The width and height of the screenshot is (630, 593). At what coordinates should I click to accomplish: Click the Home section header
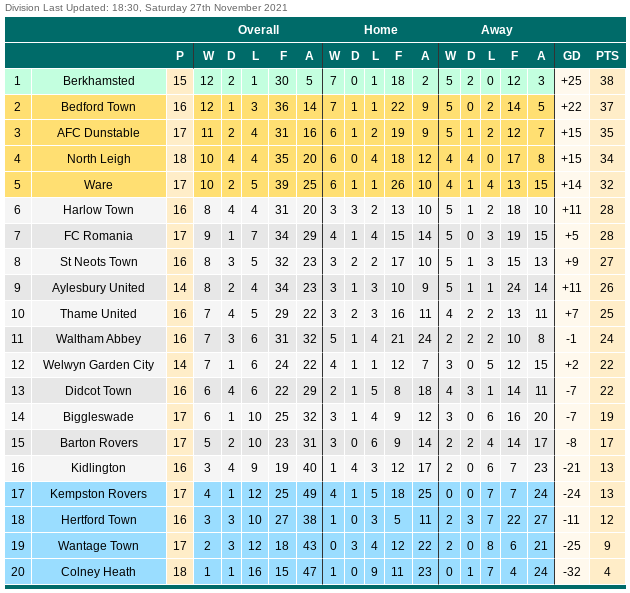[380, 30]
